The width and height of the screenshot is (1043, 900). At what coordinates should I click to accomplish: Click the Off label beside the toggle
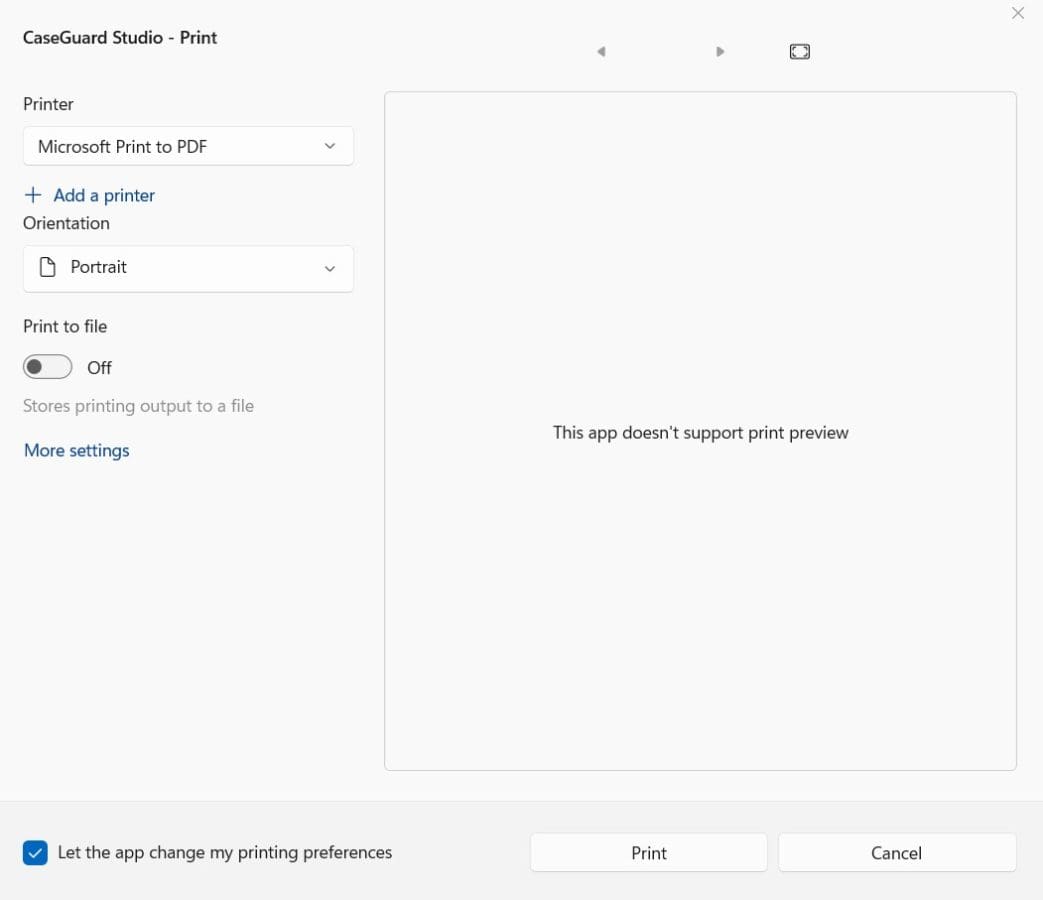point(99,368)
